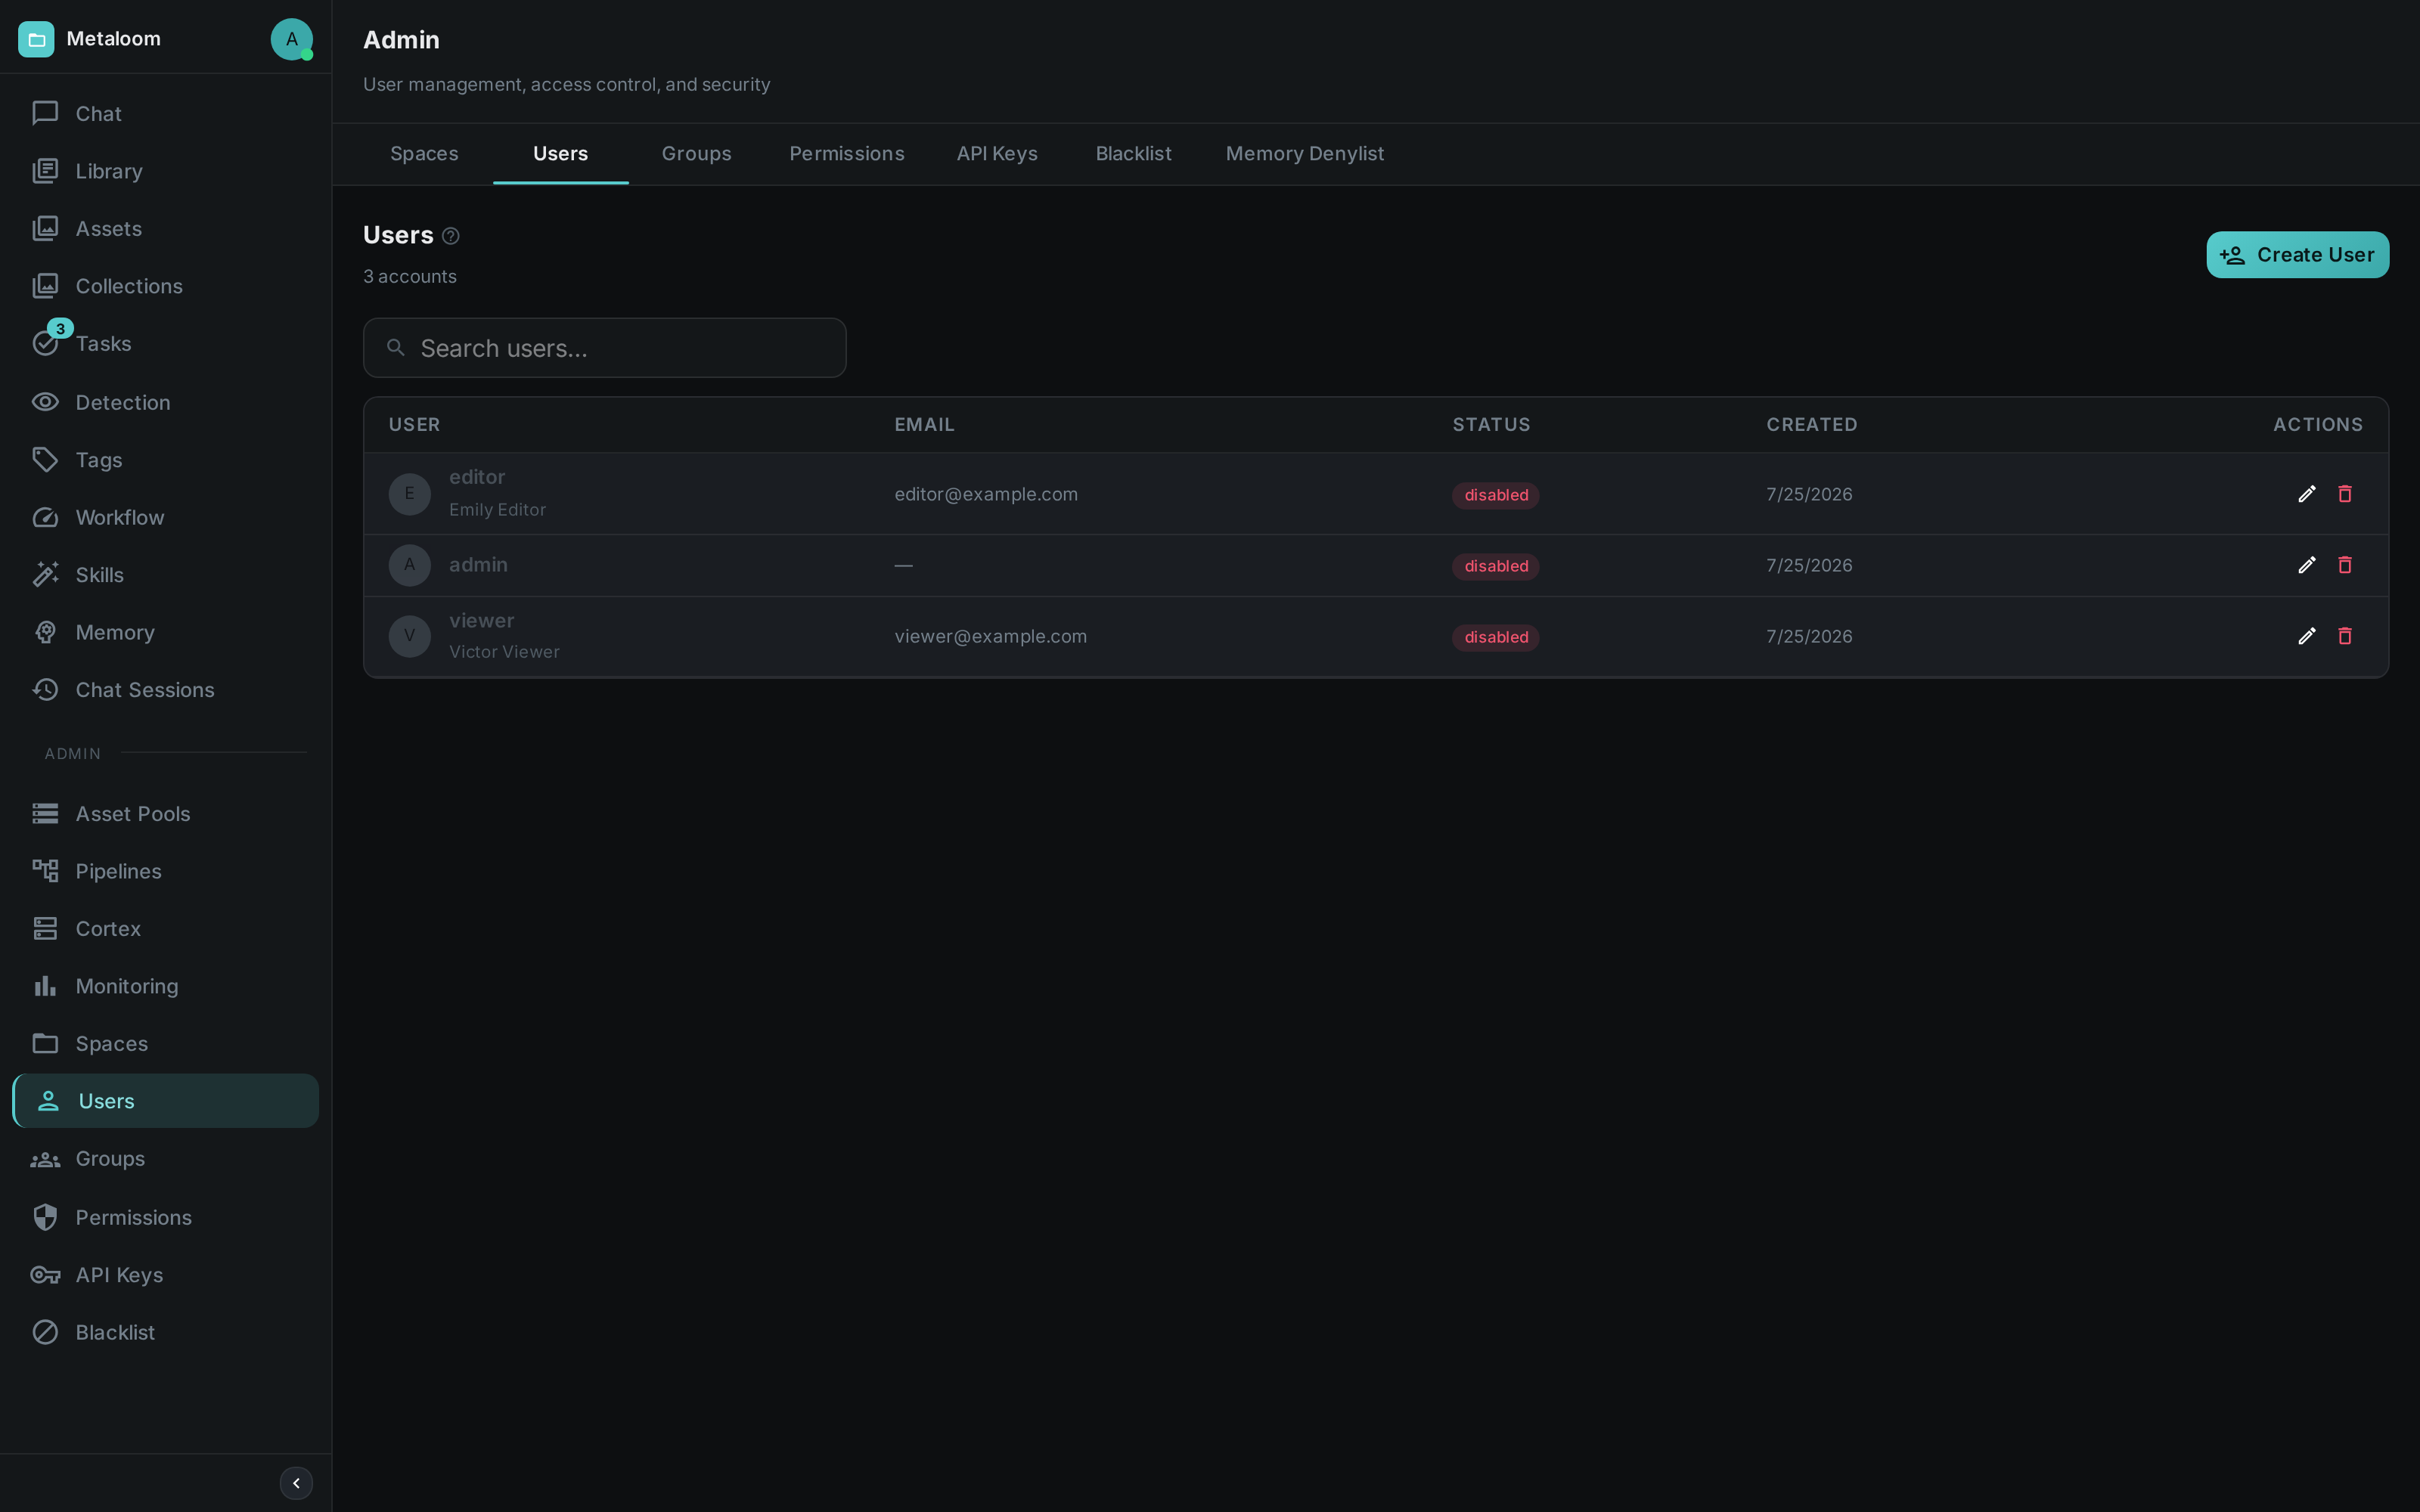Edit the editor user with pencil icon
This screenshot has width=2420, height=1512.
pyautogui.click(x=2306, y=494)
